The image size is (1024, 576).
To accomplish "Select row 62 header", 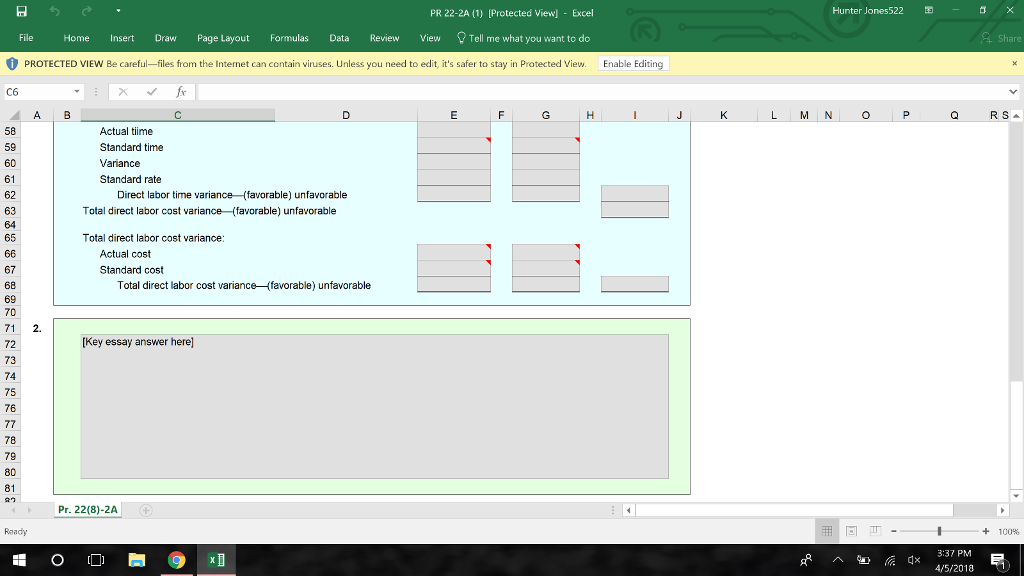I will point(10,195).
